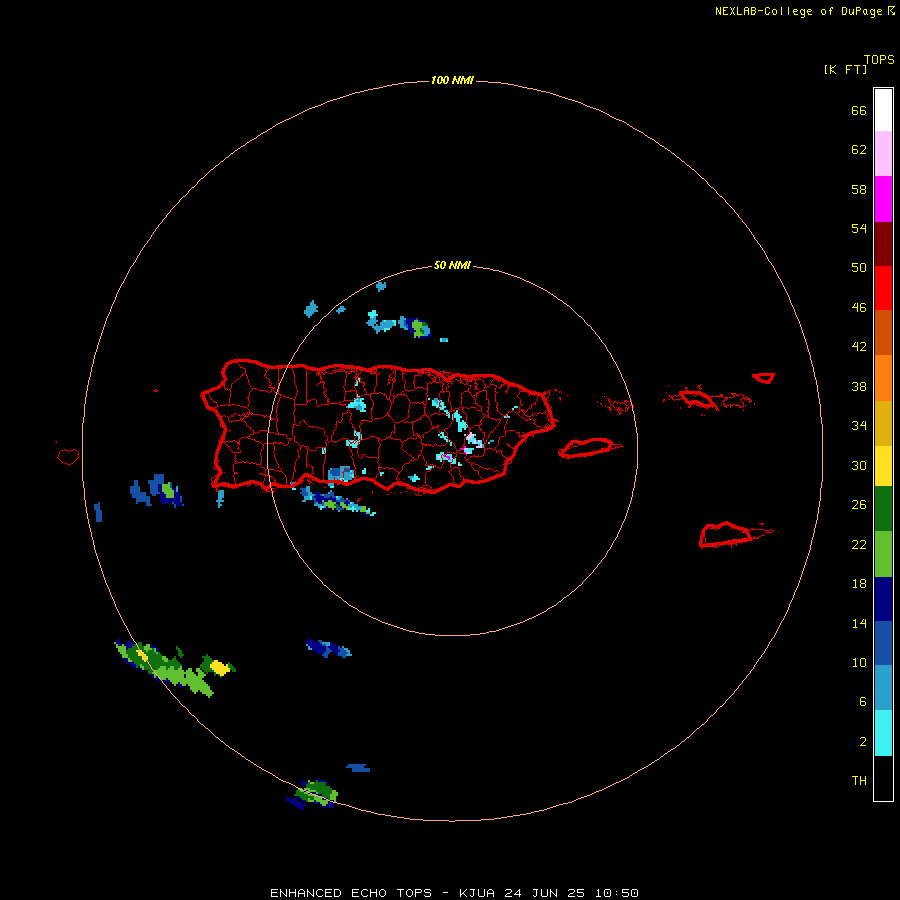Image resolution: width=900 pixels, height=900 pixels.
Task: Select legend value 10
Action: point(859,662)
